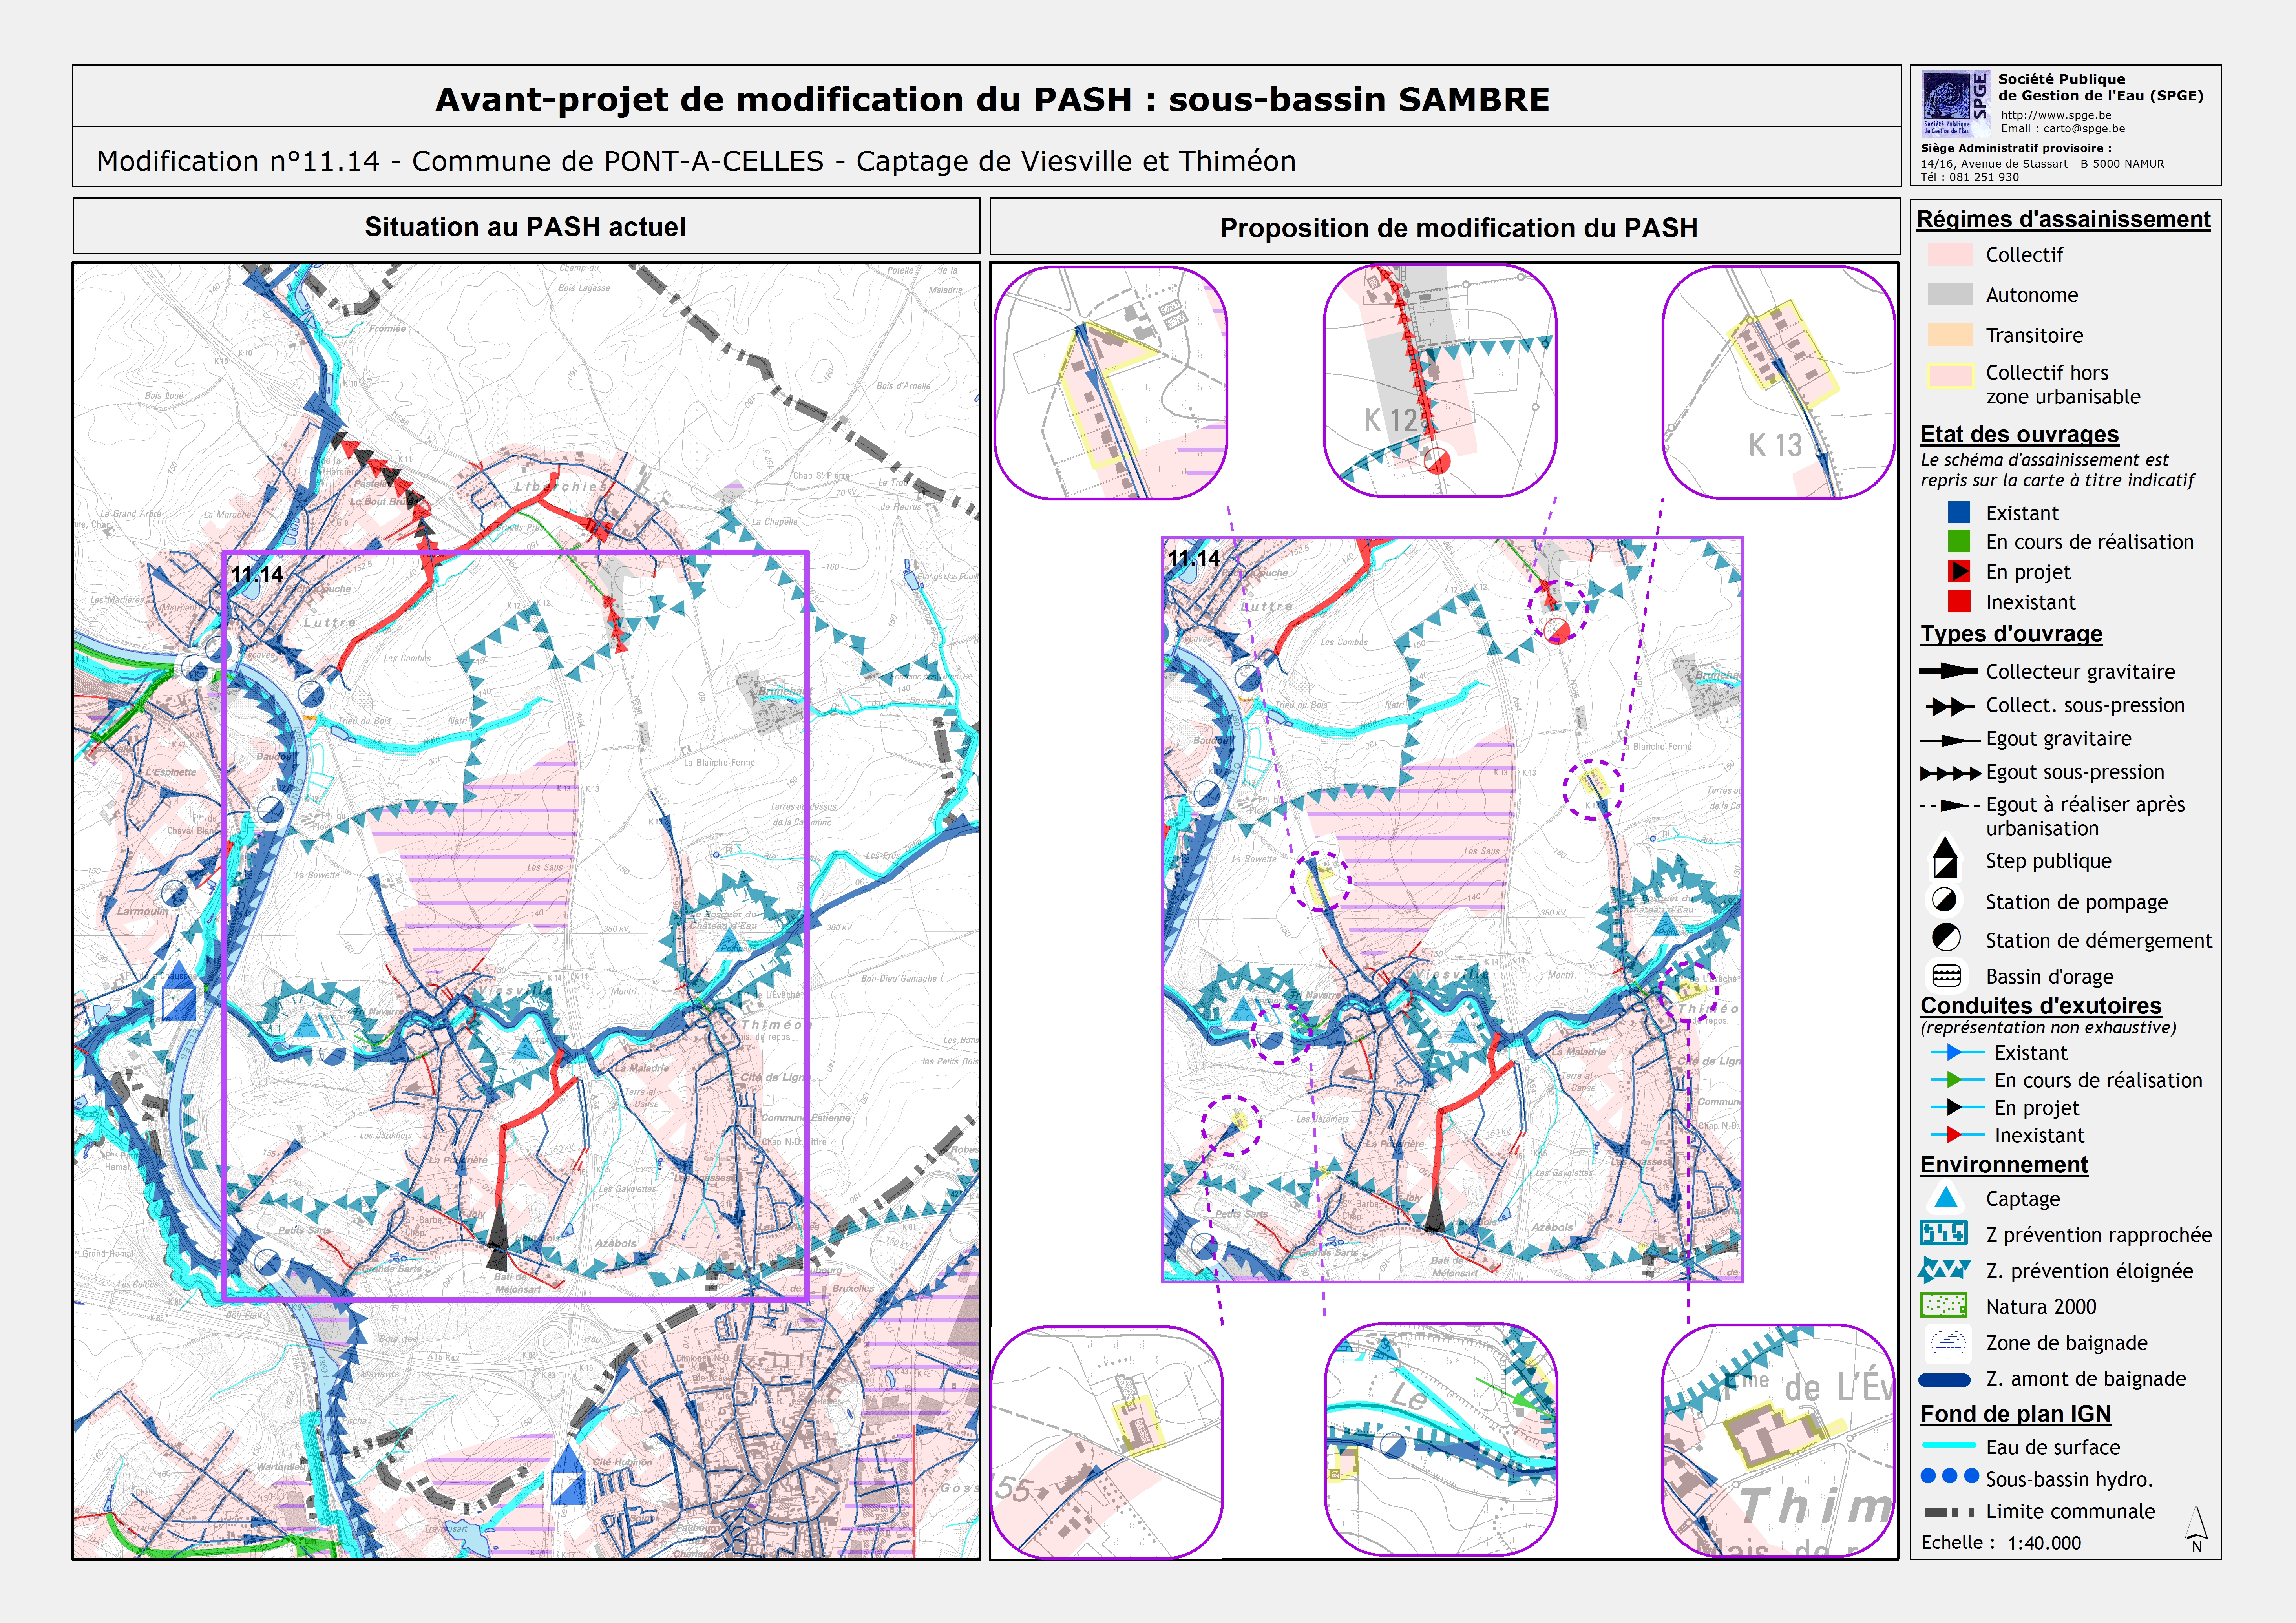Click the K 13 inset detail map
This screenshot has height=1623, width=2296.
pyautogui.click(x=1779, y=382)
